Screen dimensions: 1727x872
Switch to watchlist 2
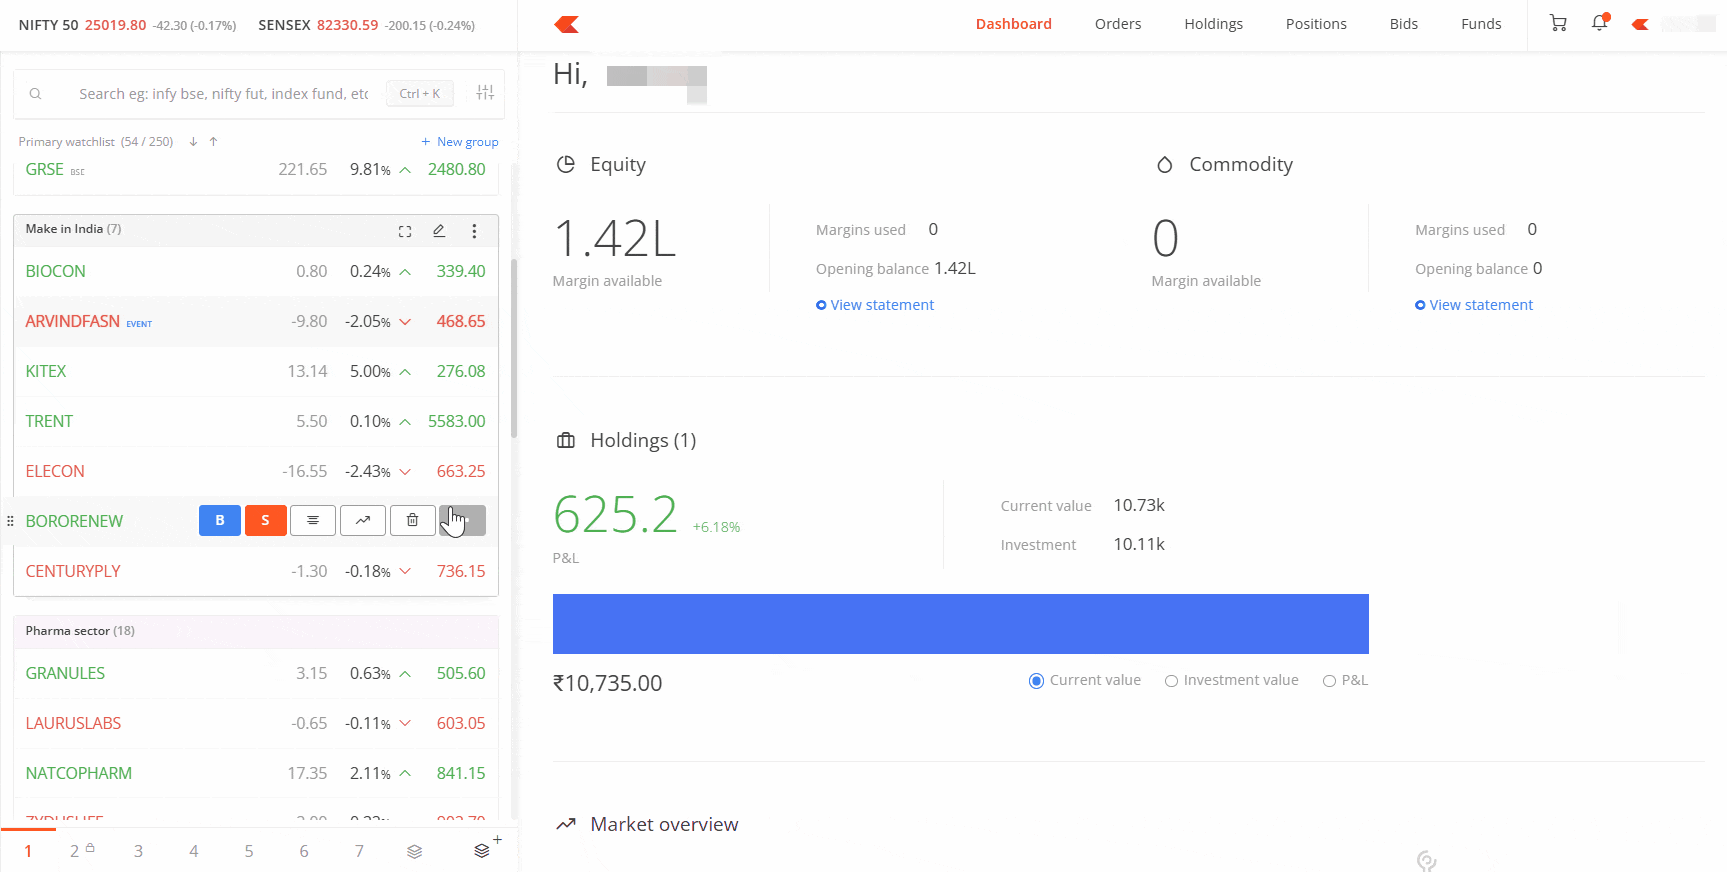(x=82, y=851)
